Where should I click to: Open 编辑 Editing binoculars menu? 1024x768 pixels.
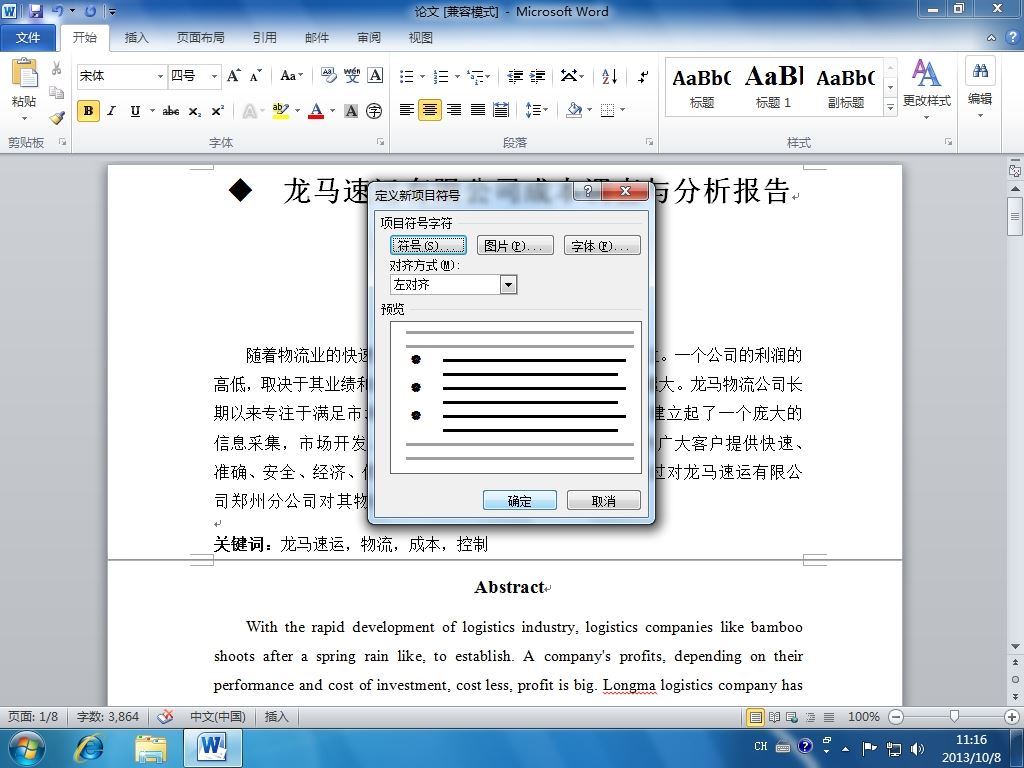tap(980, 88)
